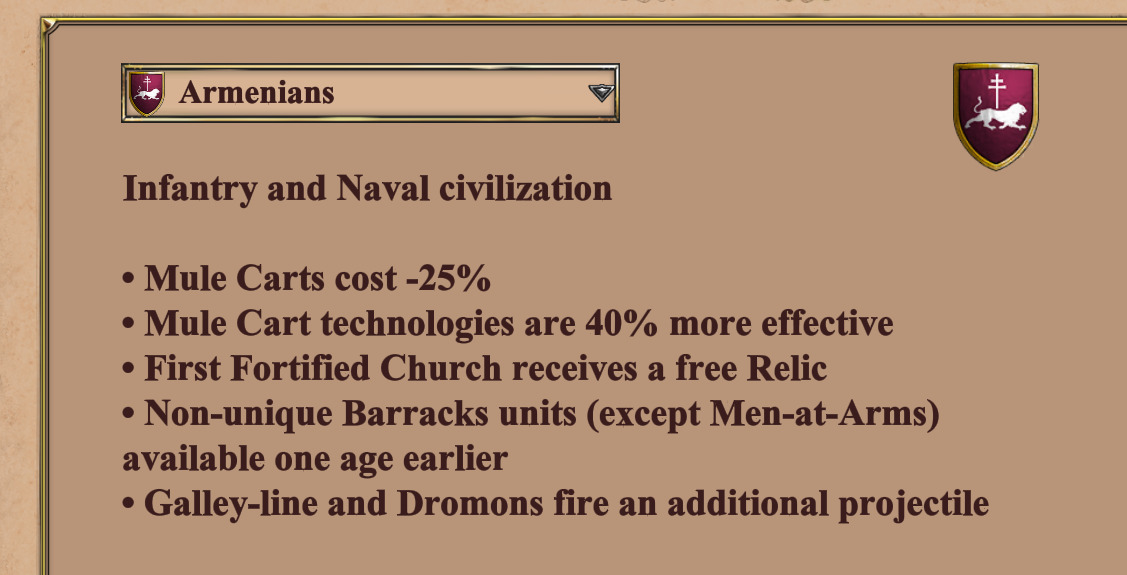Click the "Mule Cart technologies" phrase
Image resolution: width=1127 pixels, height=575 pixels.
pos(328,324)
